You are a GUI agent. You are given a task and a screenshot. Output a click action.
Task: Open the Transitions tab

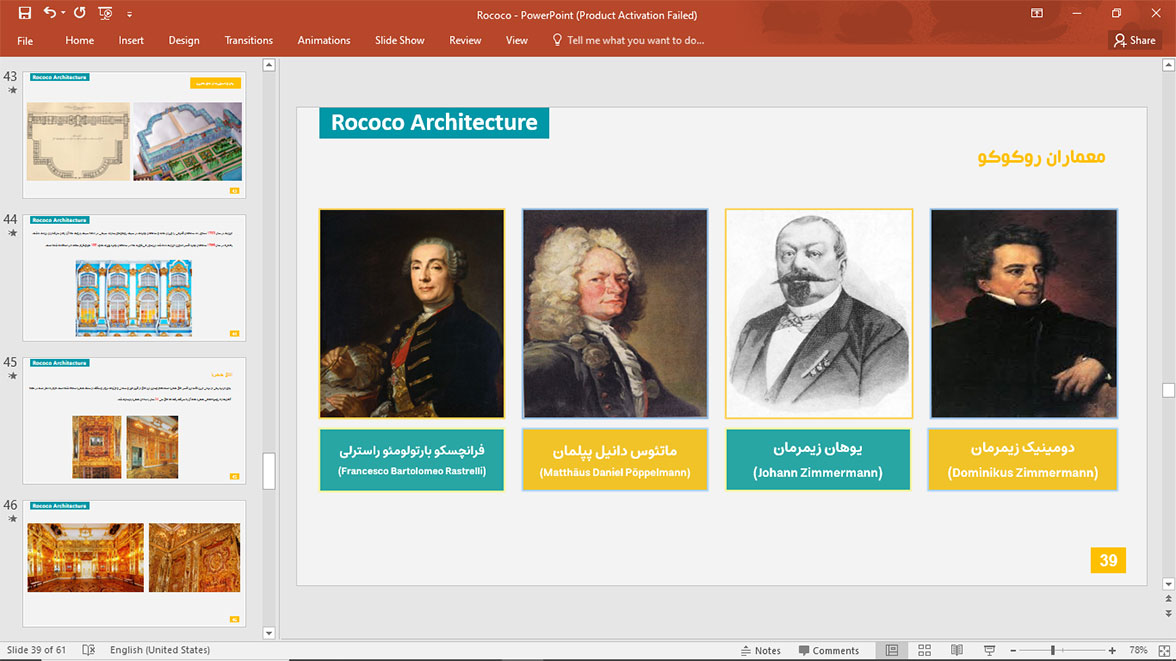coord(248,41)
